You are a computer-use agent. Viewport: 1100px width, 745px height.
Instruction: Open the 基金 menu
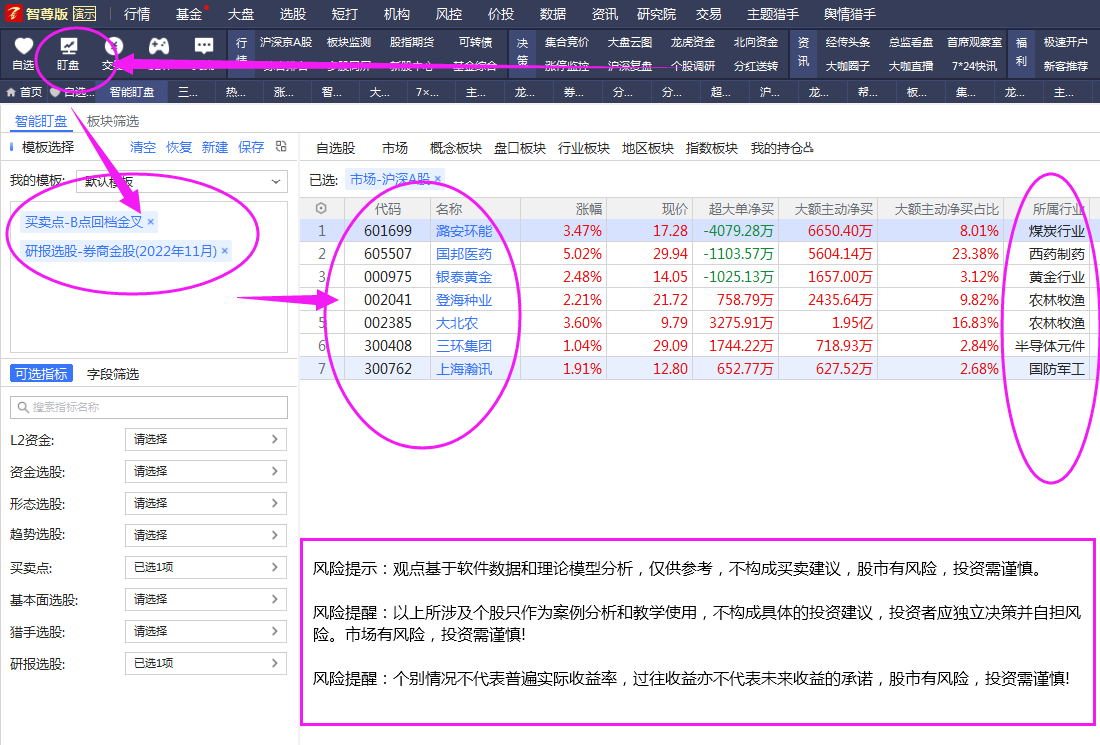pos(189,14)
